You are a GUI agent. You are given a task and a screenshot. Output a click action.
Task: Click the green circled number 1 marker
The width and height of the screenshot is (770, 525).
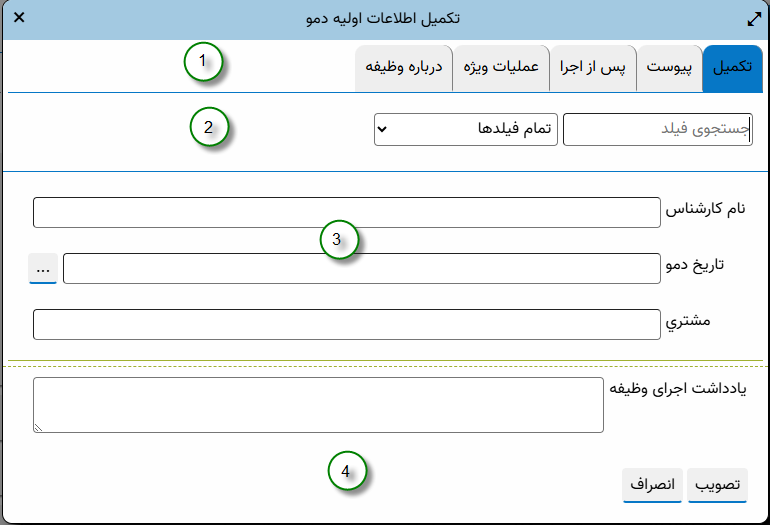click(202, 62)
